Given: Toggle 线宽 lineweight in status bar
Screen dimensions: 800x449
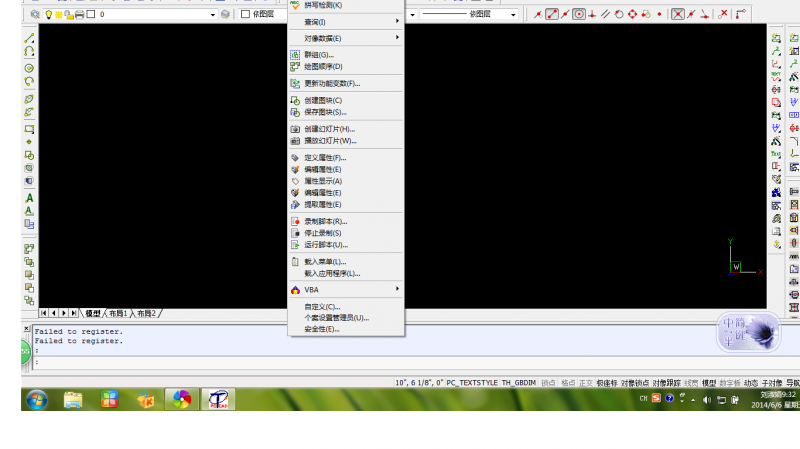Looking at the screenshot, I should tap(691, 383).
